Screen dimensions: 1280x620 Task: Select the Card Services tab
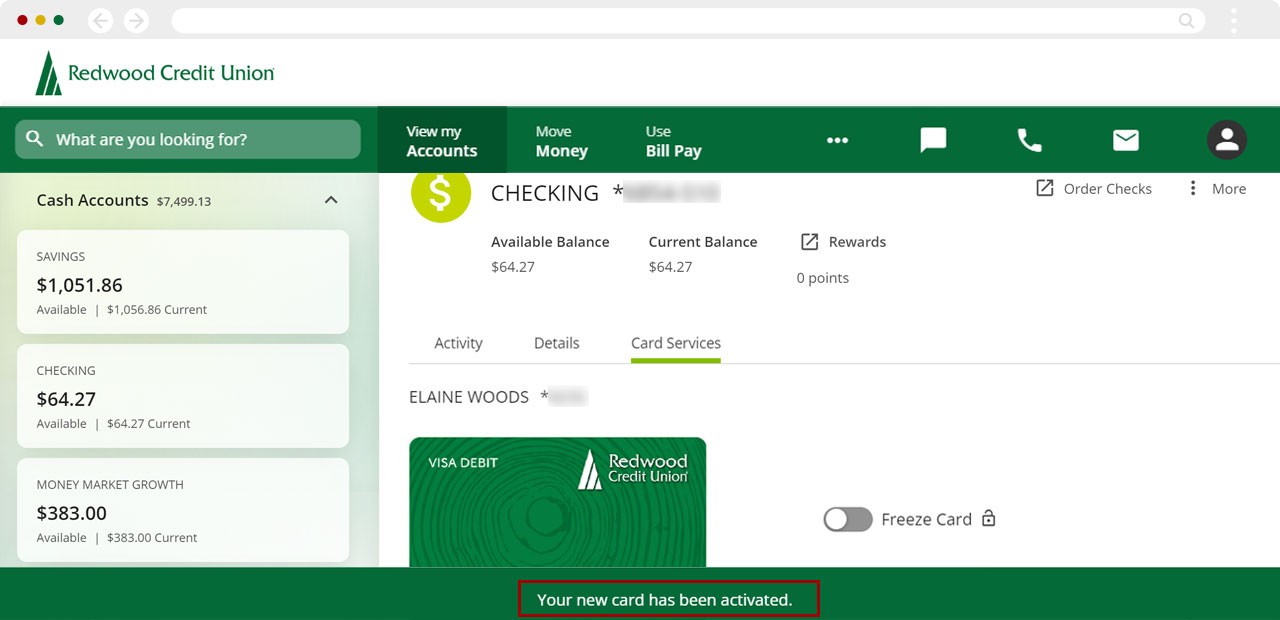[676, 343]
